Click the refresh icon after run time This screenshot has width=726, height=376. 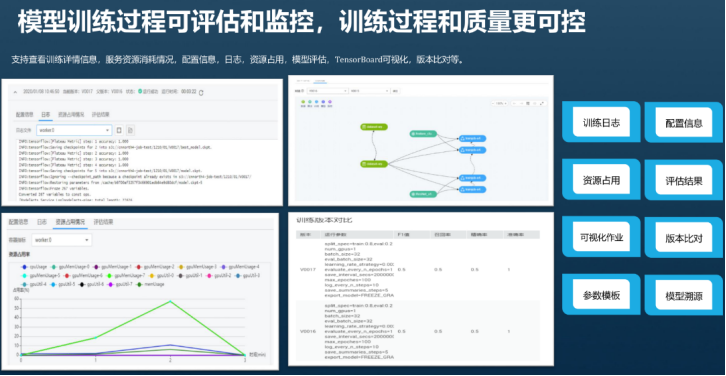(x=201, y=93)
